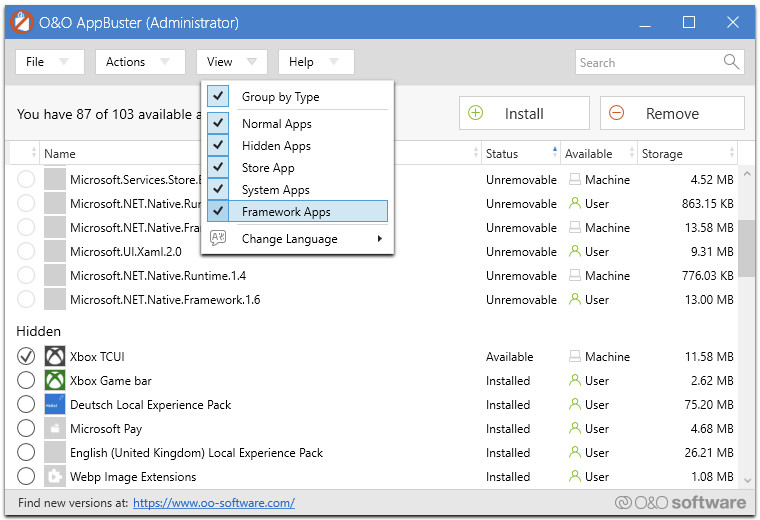This screenshot has width=760, height=520.
Task: Click the scrollbar down arrow
Action: (747, 480)
